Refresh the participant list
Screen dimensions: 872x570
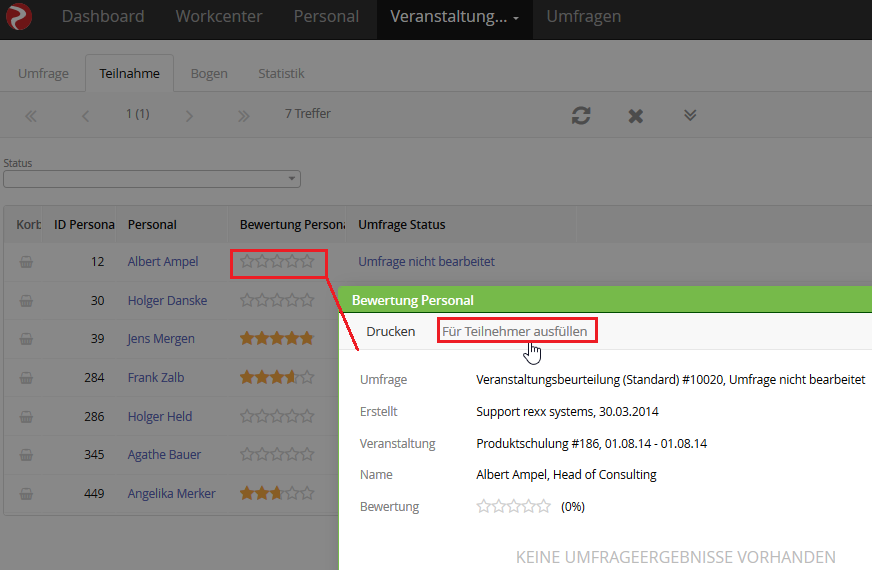tap(581, 116)
